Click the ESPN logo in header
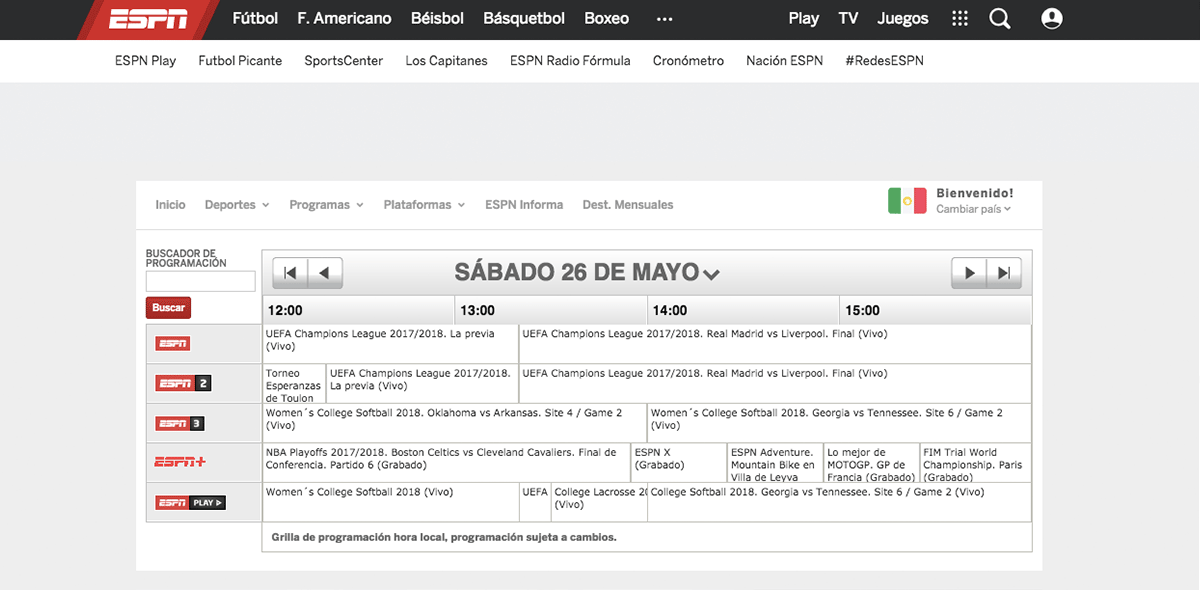1200x590 pixels. click(x=148, y=19)
